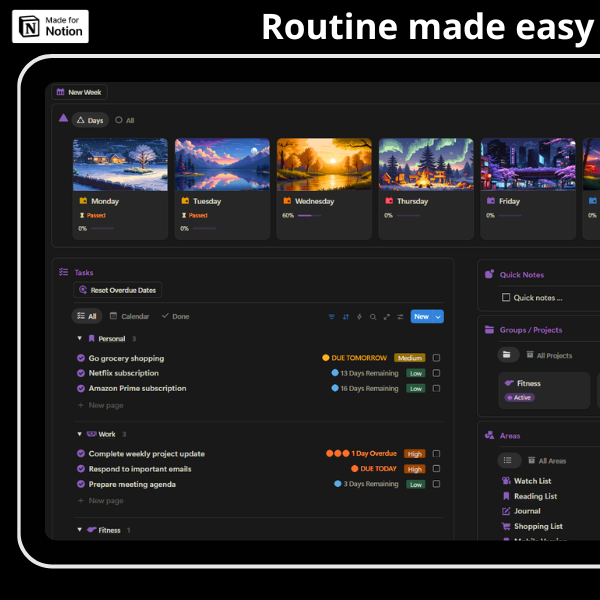Open the Journal area link

(x=527, y=511)
